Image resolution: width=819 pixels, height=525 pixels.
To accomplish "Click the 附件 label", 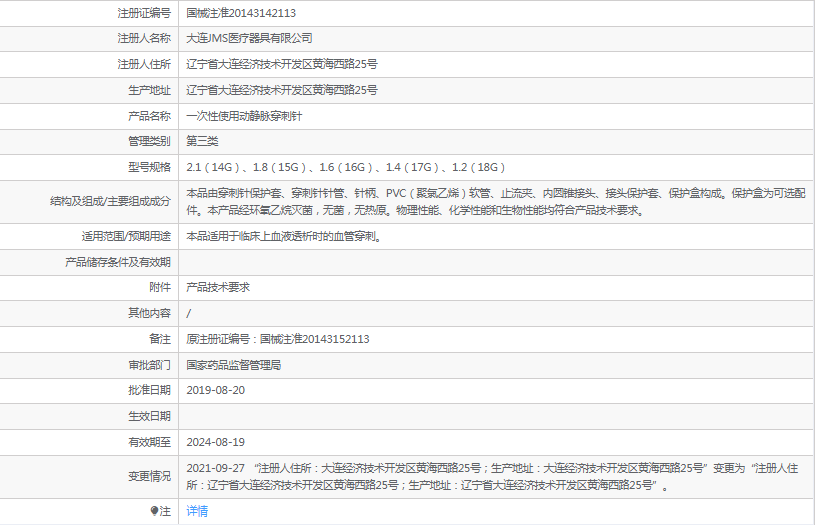I will coord(160,287).
